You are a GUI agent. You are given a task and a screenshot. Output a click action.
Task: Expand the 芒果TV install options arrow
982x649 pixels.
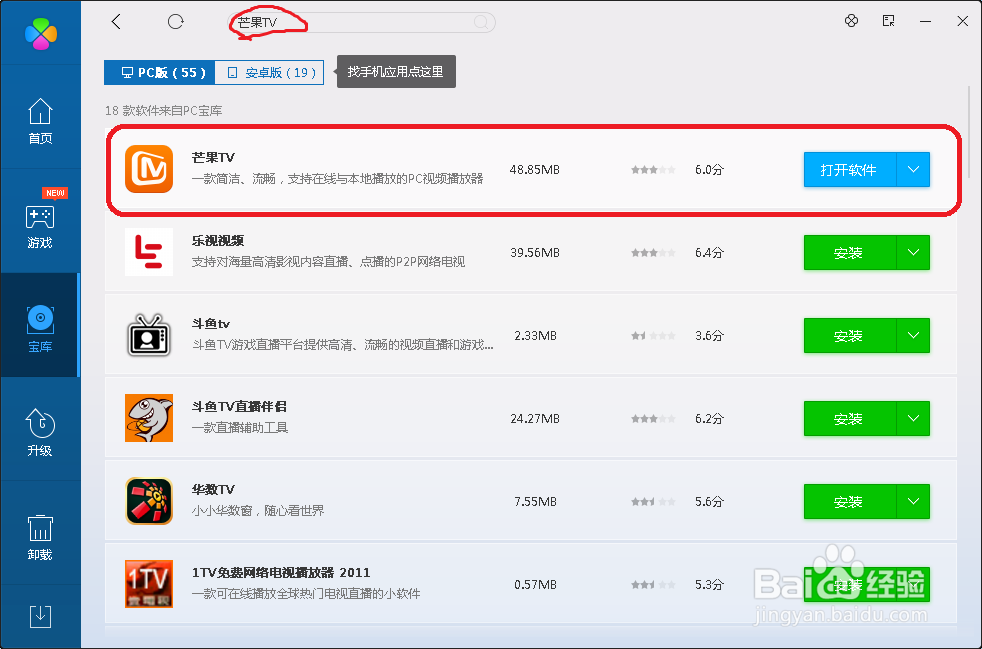(x=912, y=169)
